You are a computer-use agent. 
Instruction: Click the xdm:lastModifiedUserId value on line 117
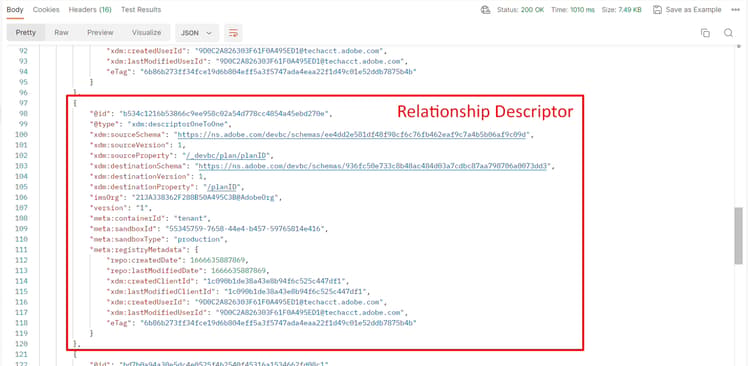(311, 313)
